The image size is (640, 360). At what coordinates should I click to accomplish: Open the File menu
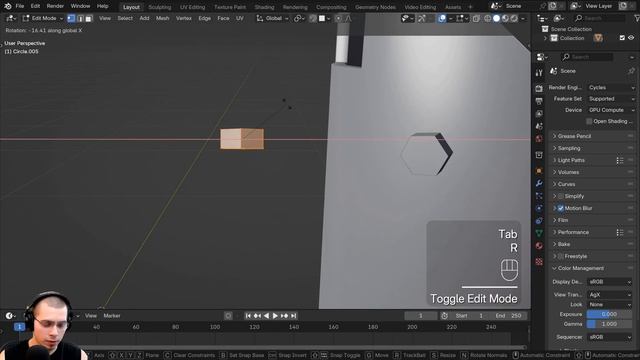point(20,6)
